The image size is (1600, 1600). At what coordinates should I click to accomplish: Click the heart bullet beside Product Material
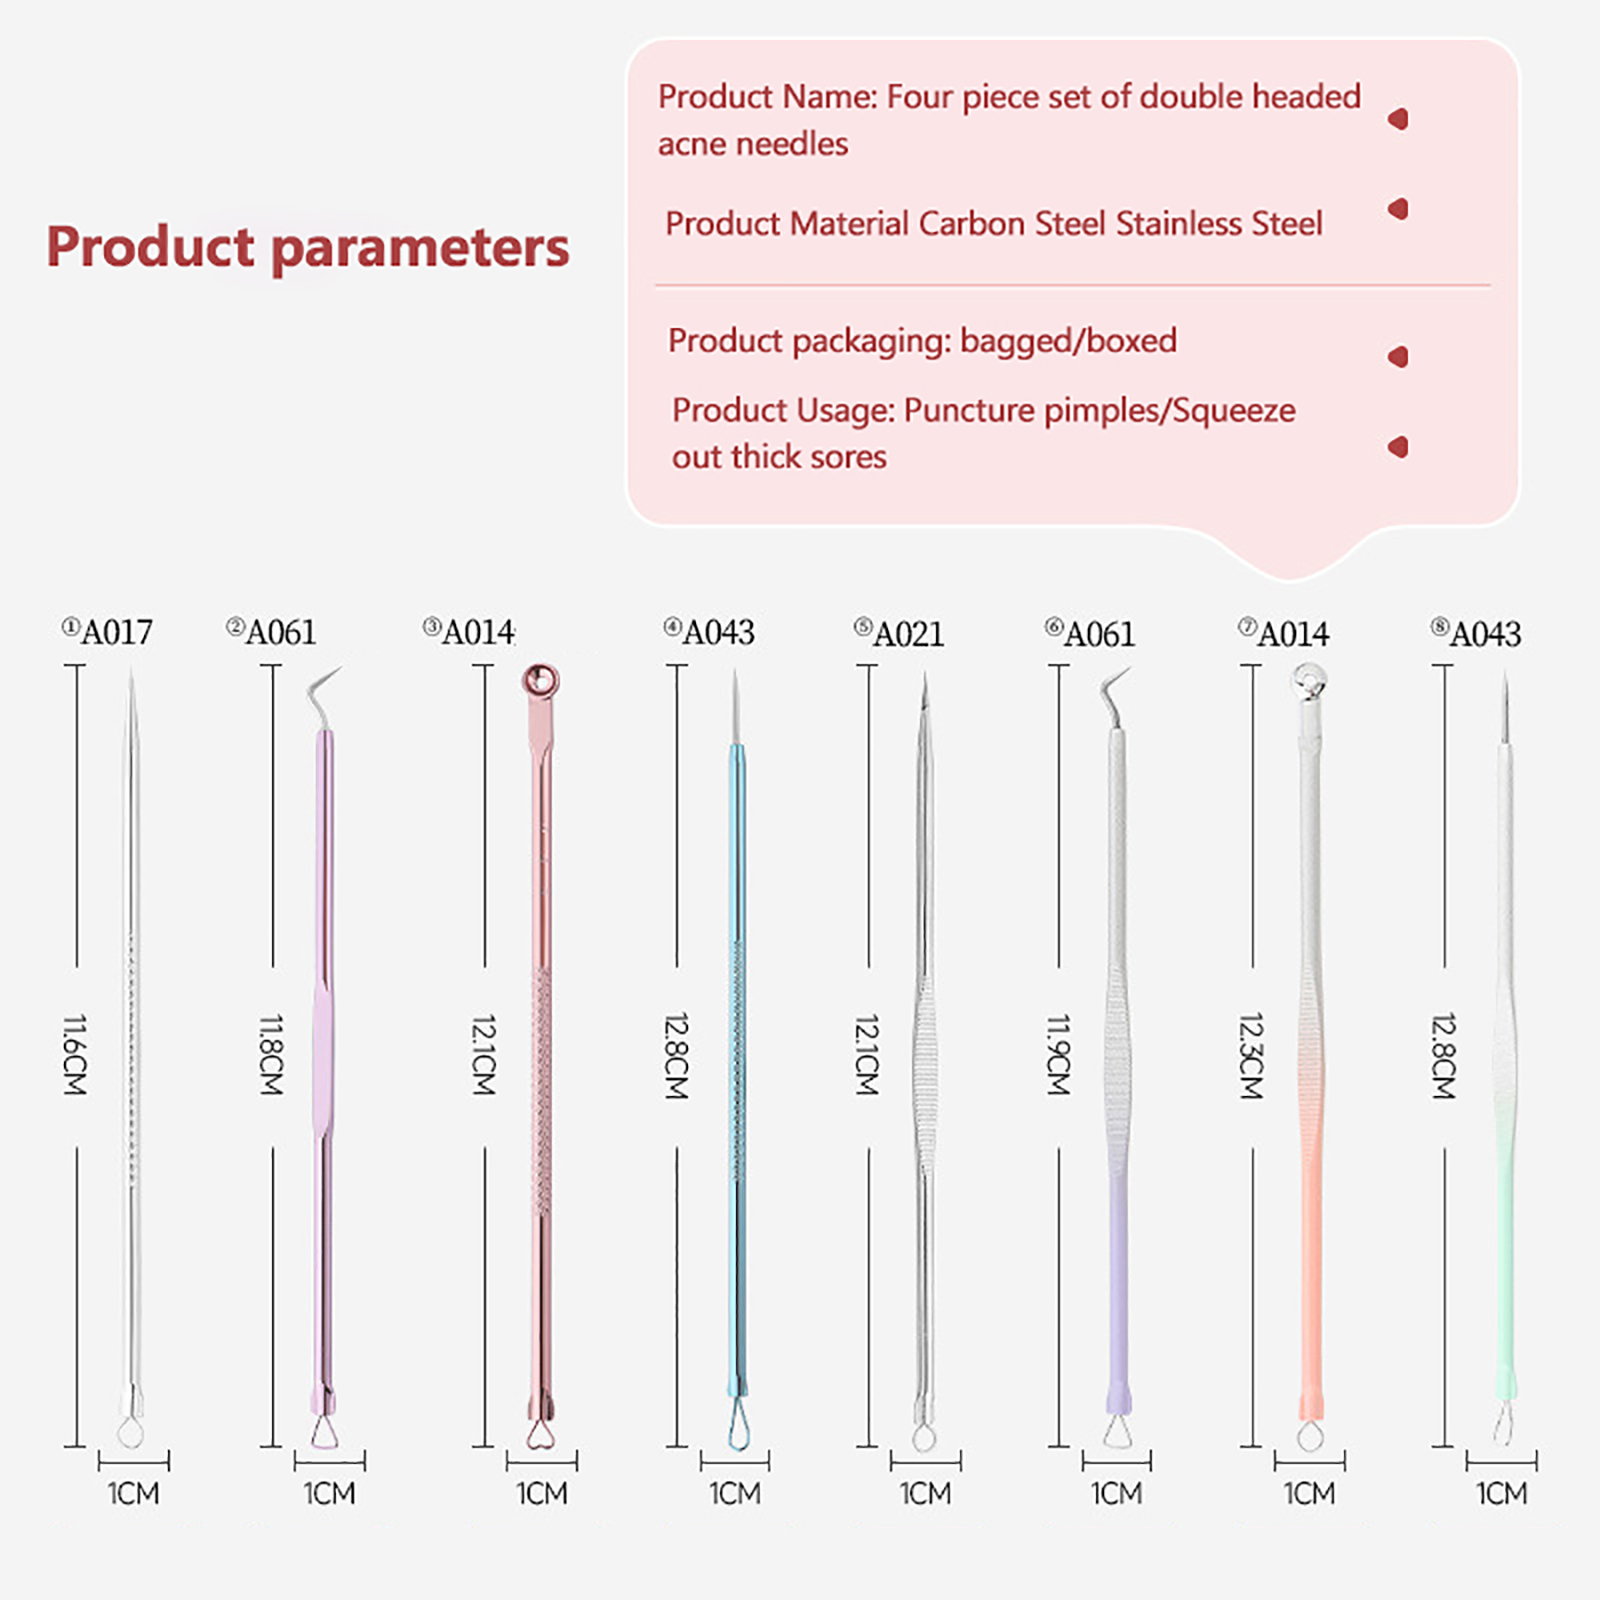point(1399,209)
